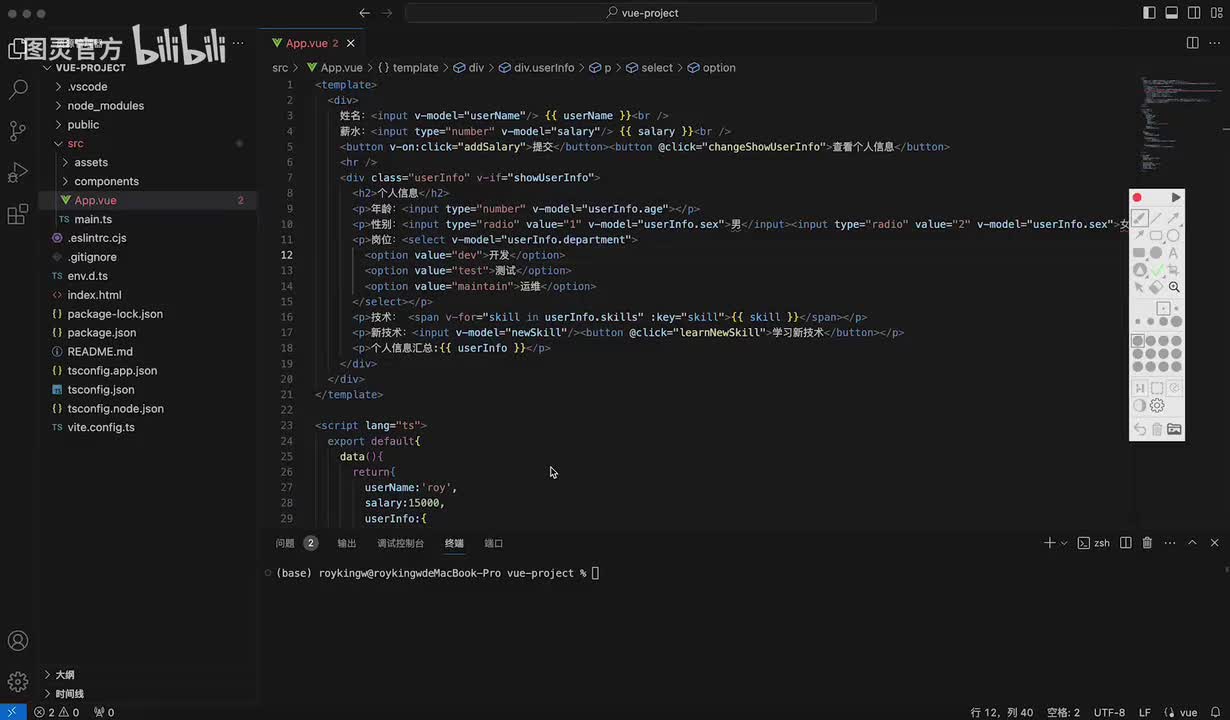Open the notifications bell in status bar

1215,712
